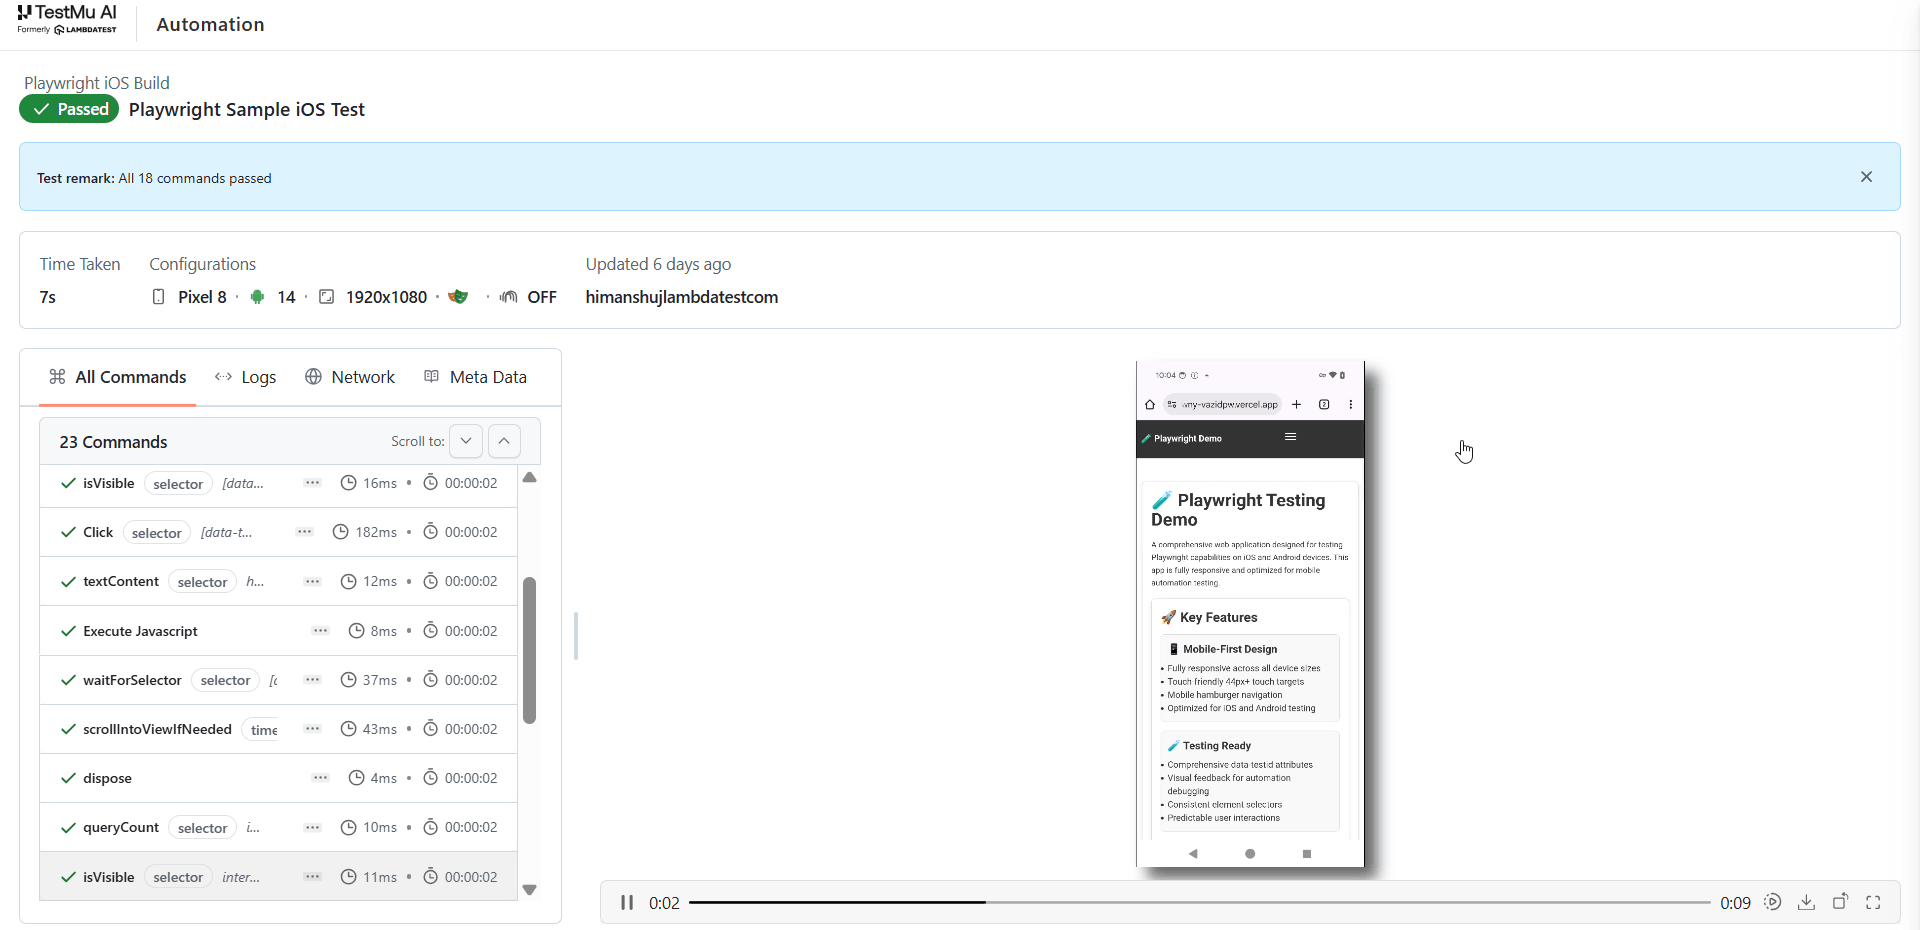
Task: Select the textContent command
Action: [x=278, y=581]
